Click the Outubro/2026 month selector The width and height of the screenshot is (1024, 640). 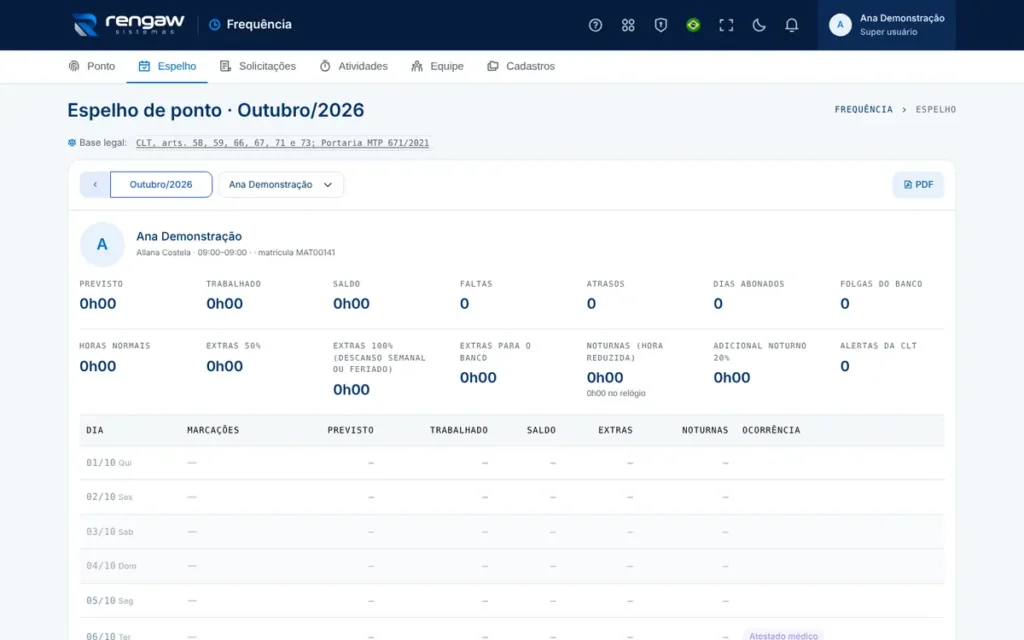click(161, 185)
